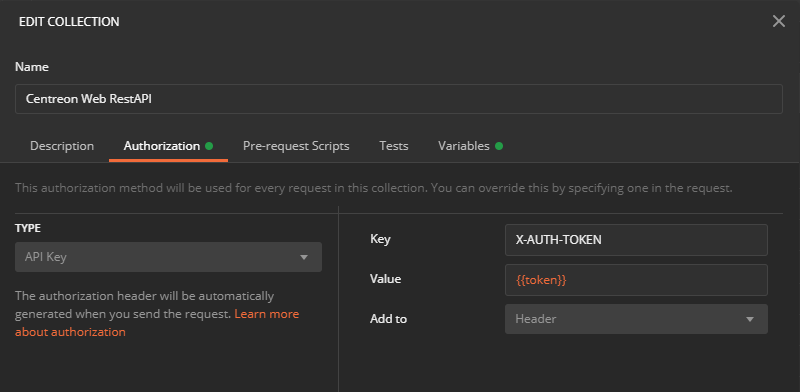
Task: Click the arrow on Header dropdown
Action: click(x=749, y=320)
